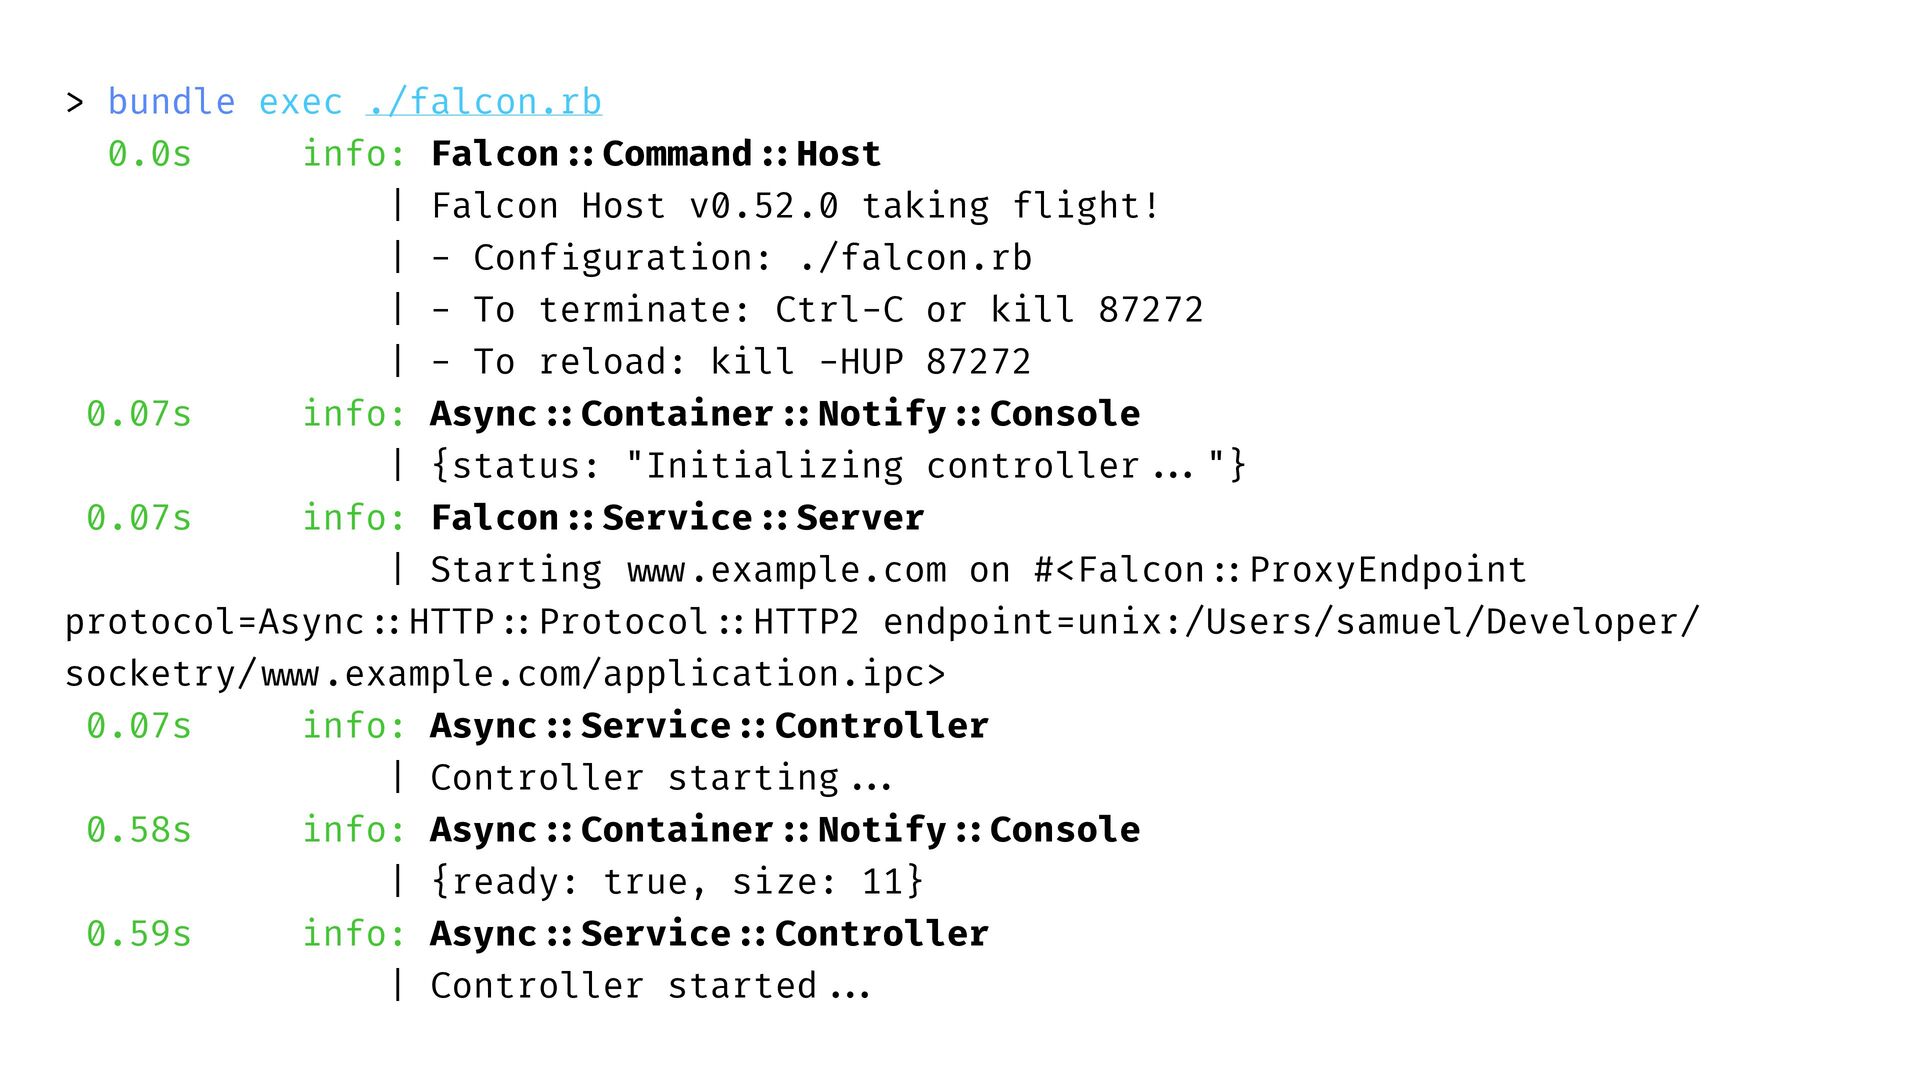1920x1080 pixels.
Task: Click the Initializing controller status line
Action: pos(838,466)
